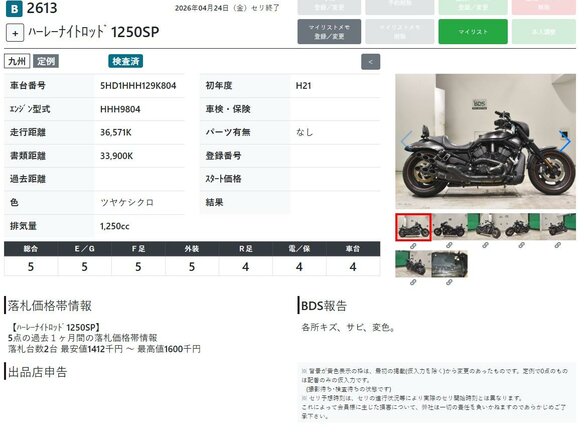The image size is (584, 438).
Task: Click the 外装 score header
Action: click(192, 249)
